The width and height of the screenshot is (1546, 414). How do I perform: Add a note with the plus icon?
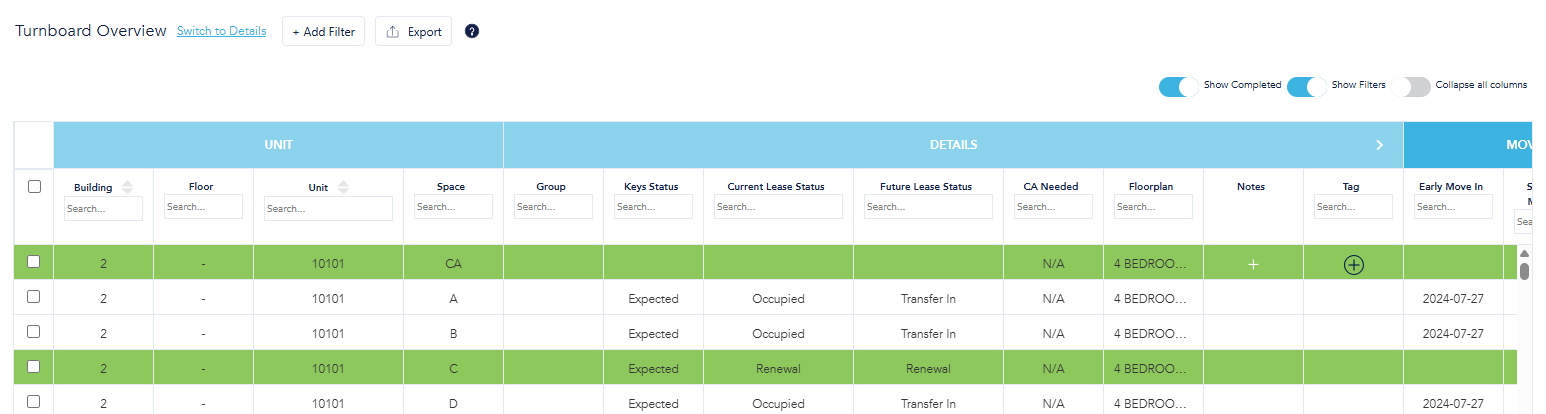pos(1253,264)
